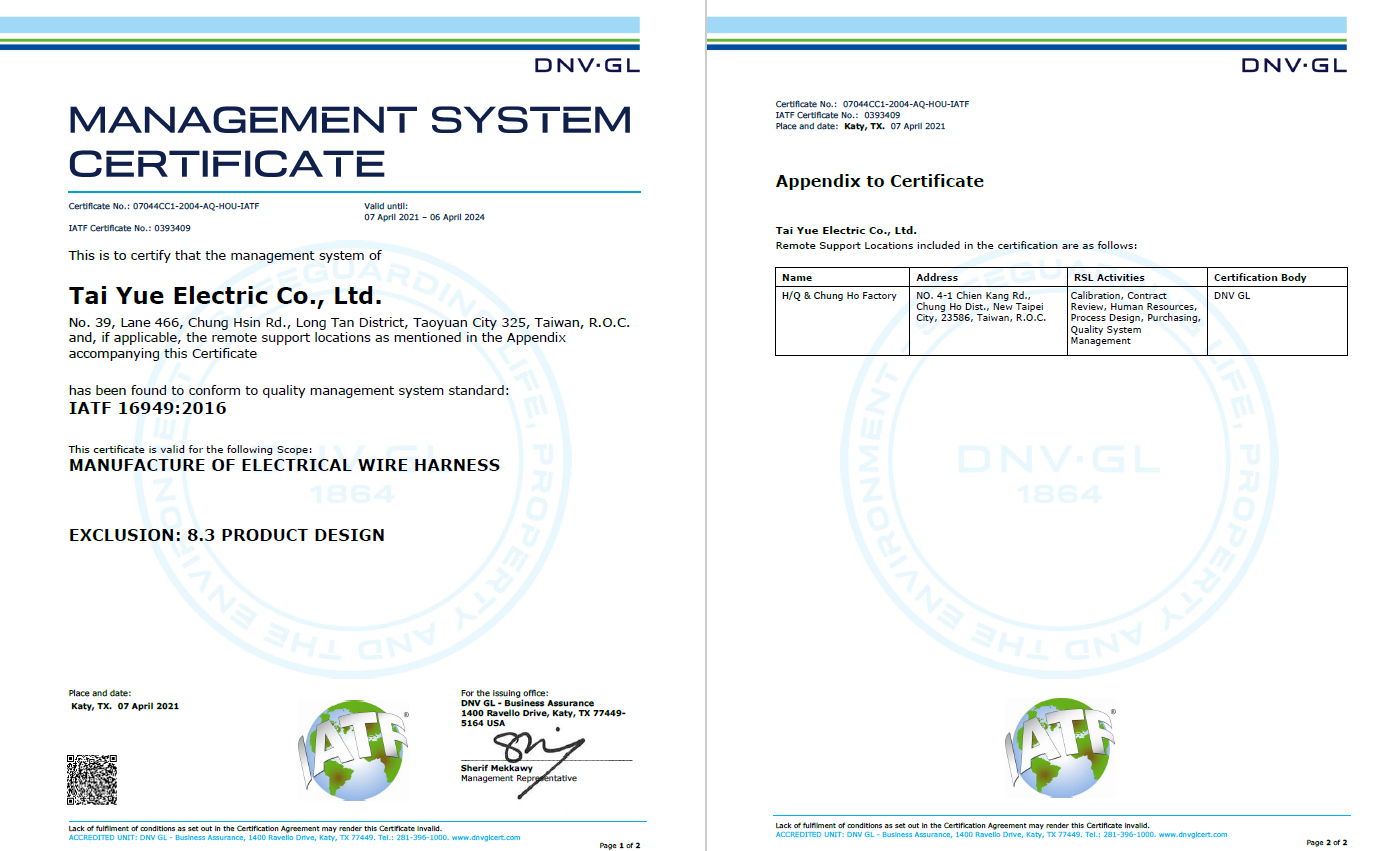Click the Certification Body column header

1259,277
